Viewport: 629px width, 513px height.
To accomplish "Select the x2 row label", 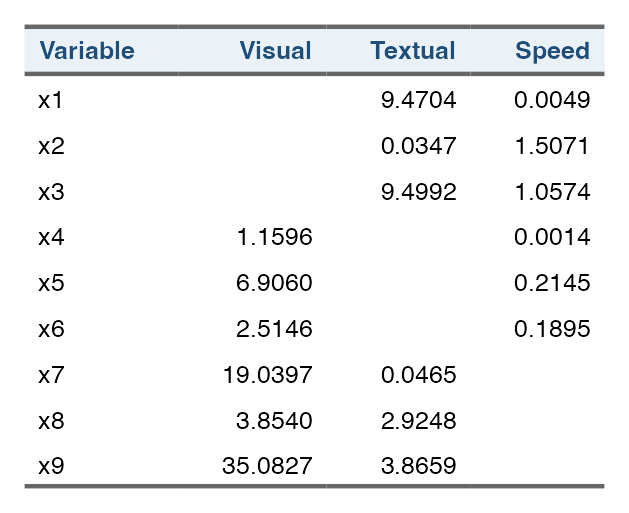I will point(51,146).
